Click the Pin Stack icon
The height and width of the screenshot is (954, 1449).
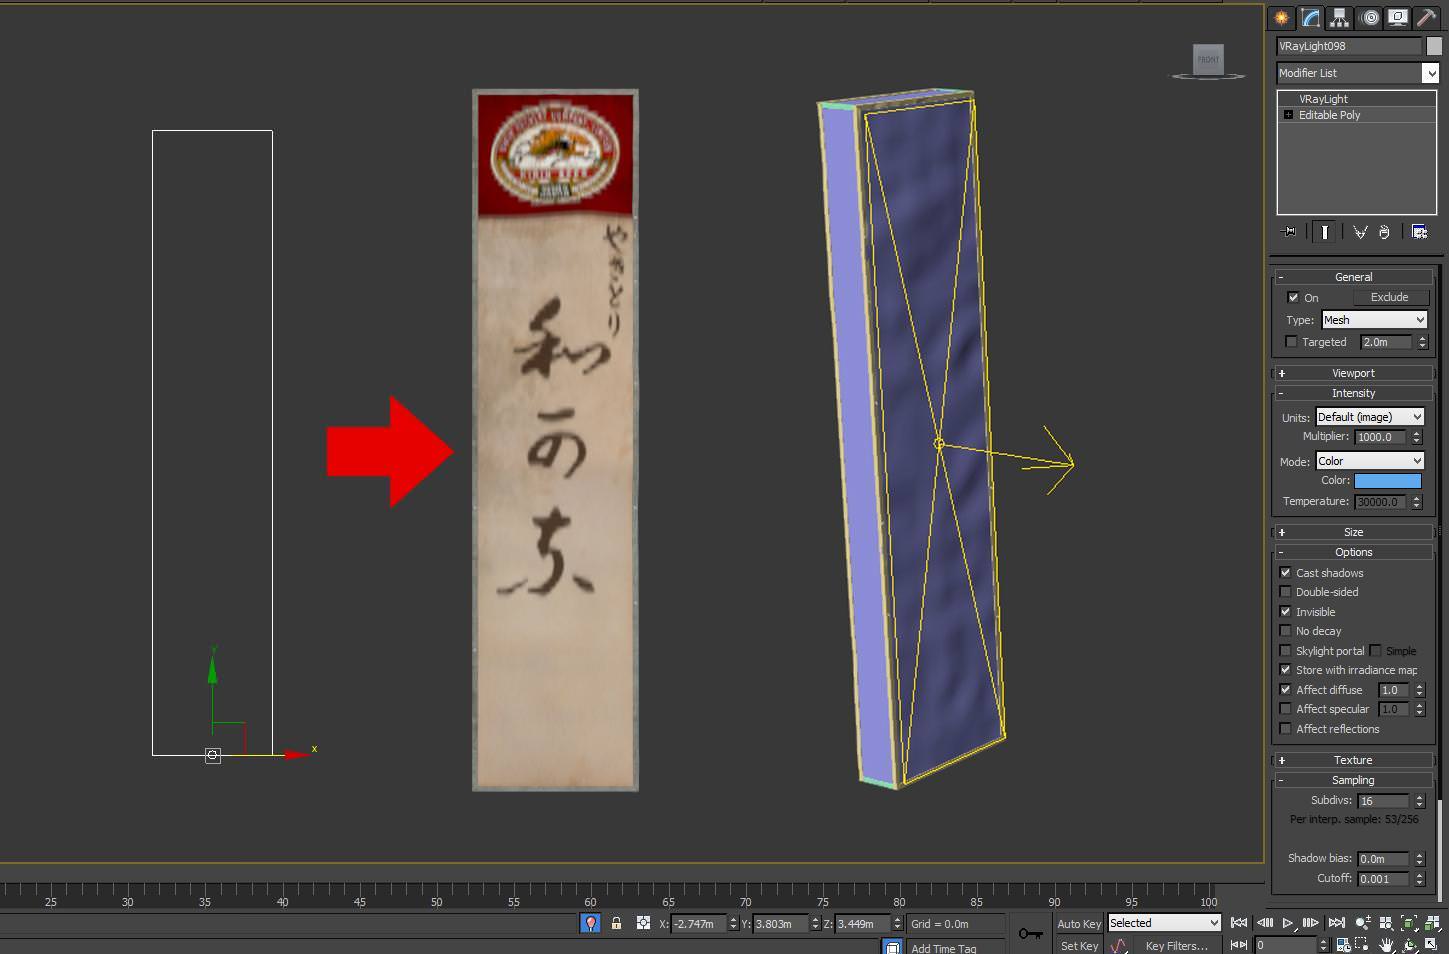[1290, 232]
